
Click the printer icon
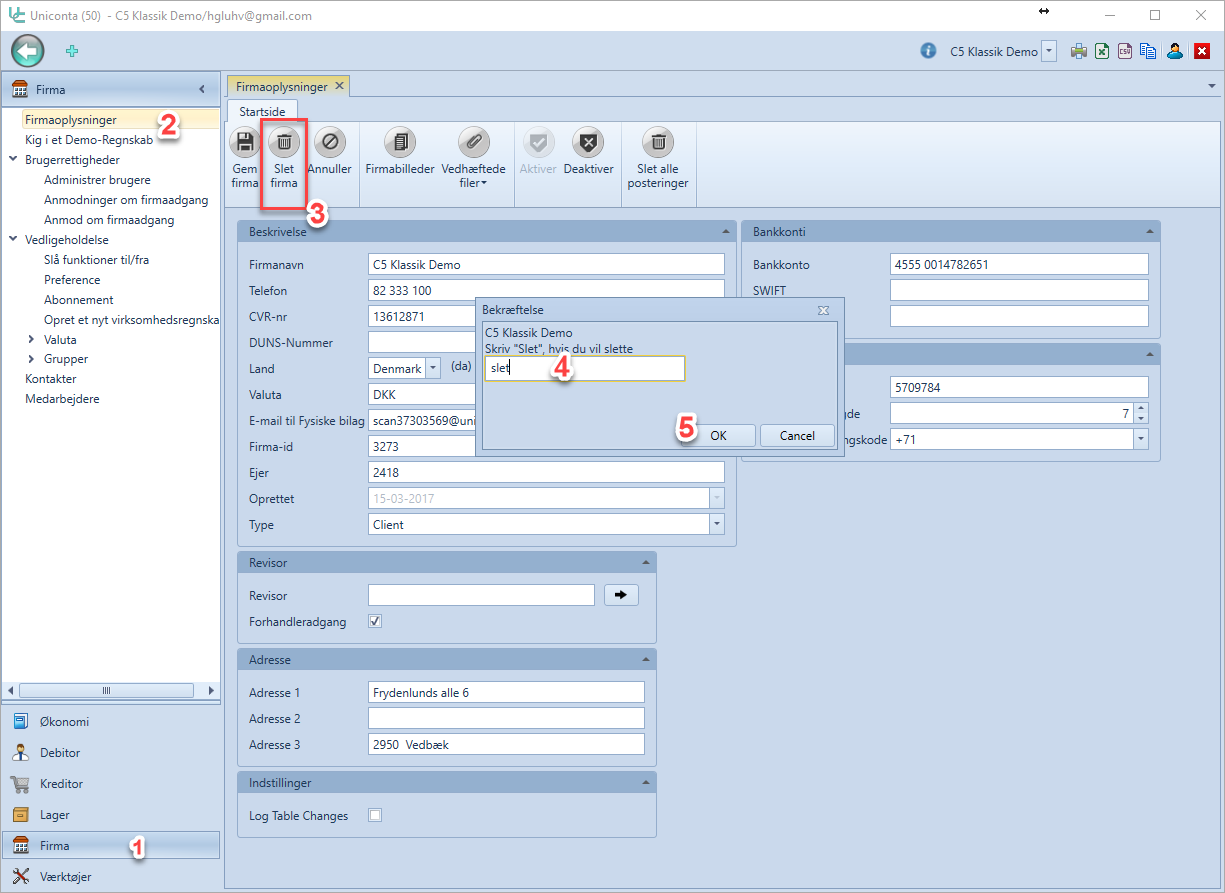click(x=1079, y=51)
